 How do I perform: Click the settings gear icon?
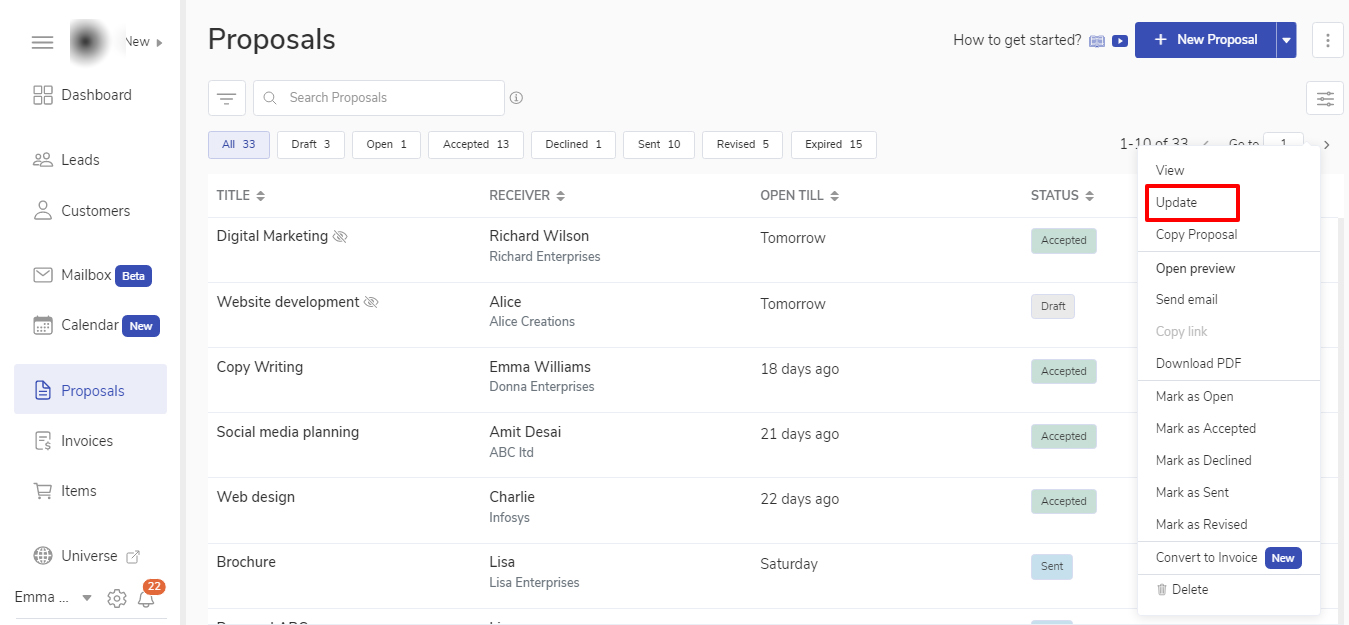pos(117,598)
